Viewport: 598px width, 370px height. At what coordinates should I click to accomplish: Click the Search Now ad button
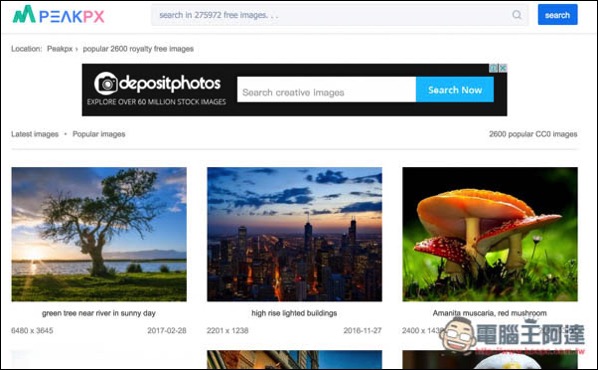(x=455, y=90)
